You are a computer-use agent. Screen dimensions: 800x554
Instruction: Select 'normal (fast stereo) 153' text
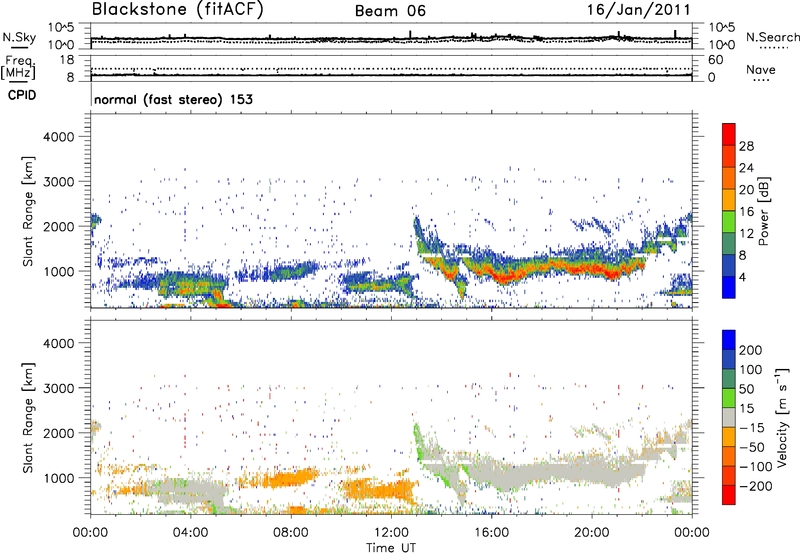(x=173, y=99)
